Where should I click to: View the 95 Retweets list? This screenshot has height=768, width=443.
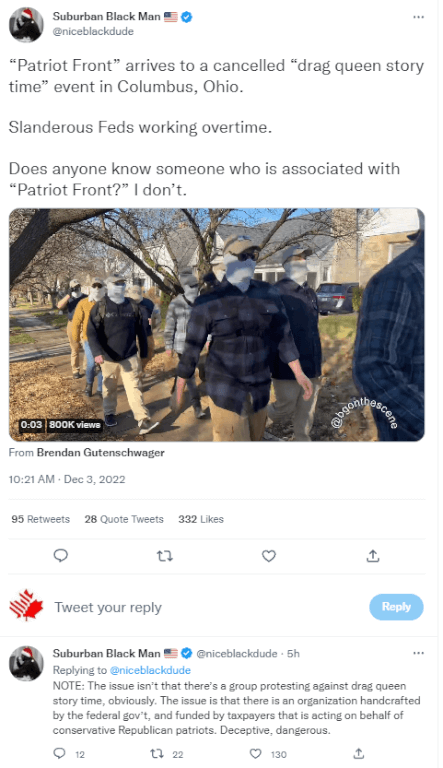click(x=41, y=519)
